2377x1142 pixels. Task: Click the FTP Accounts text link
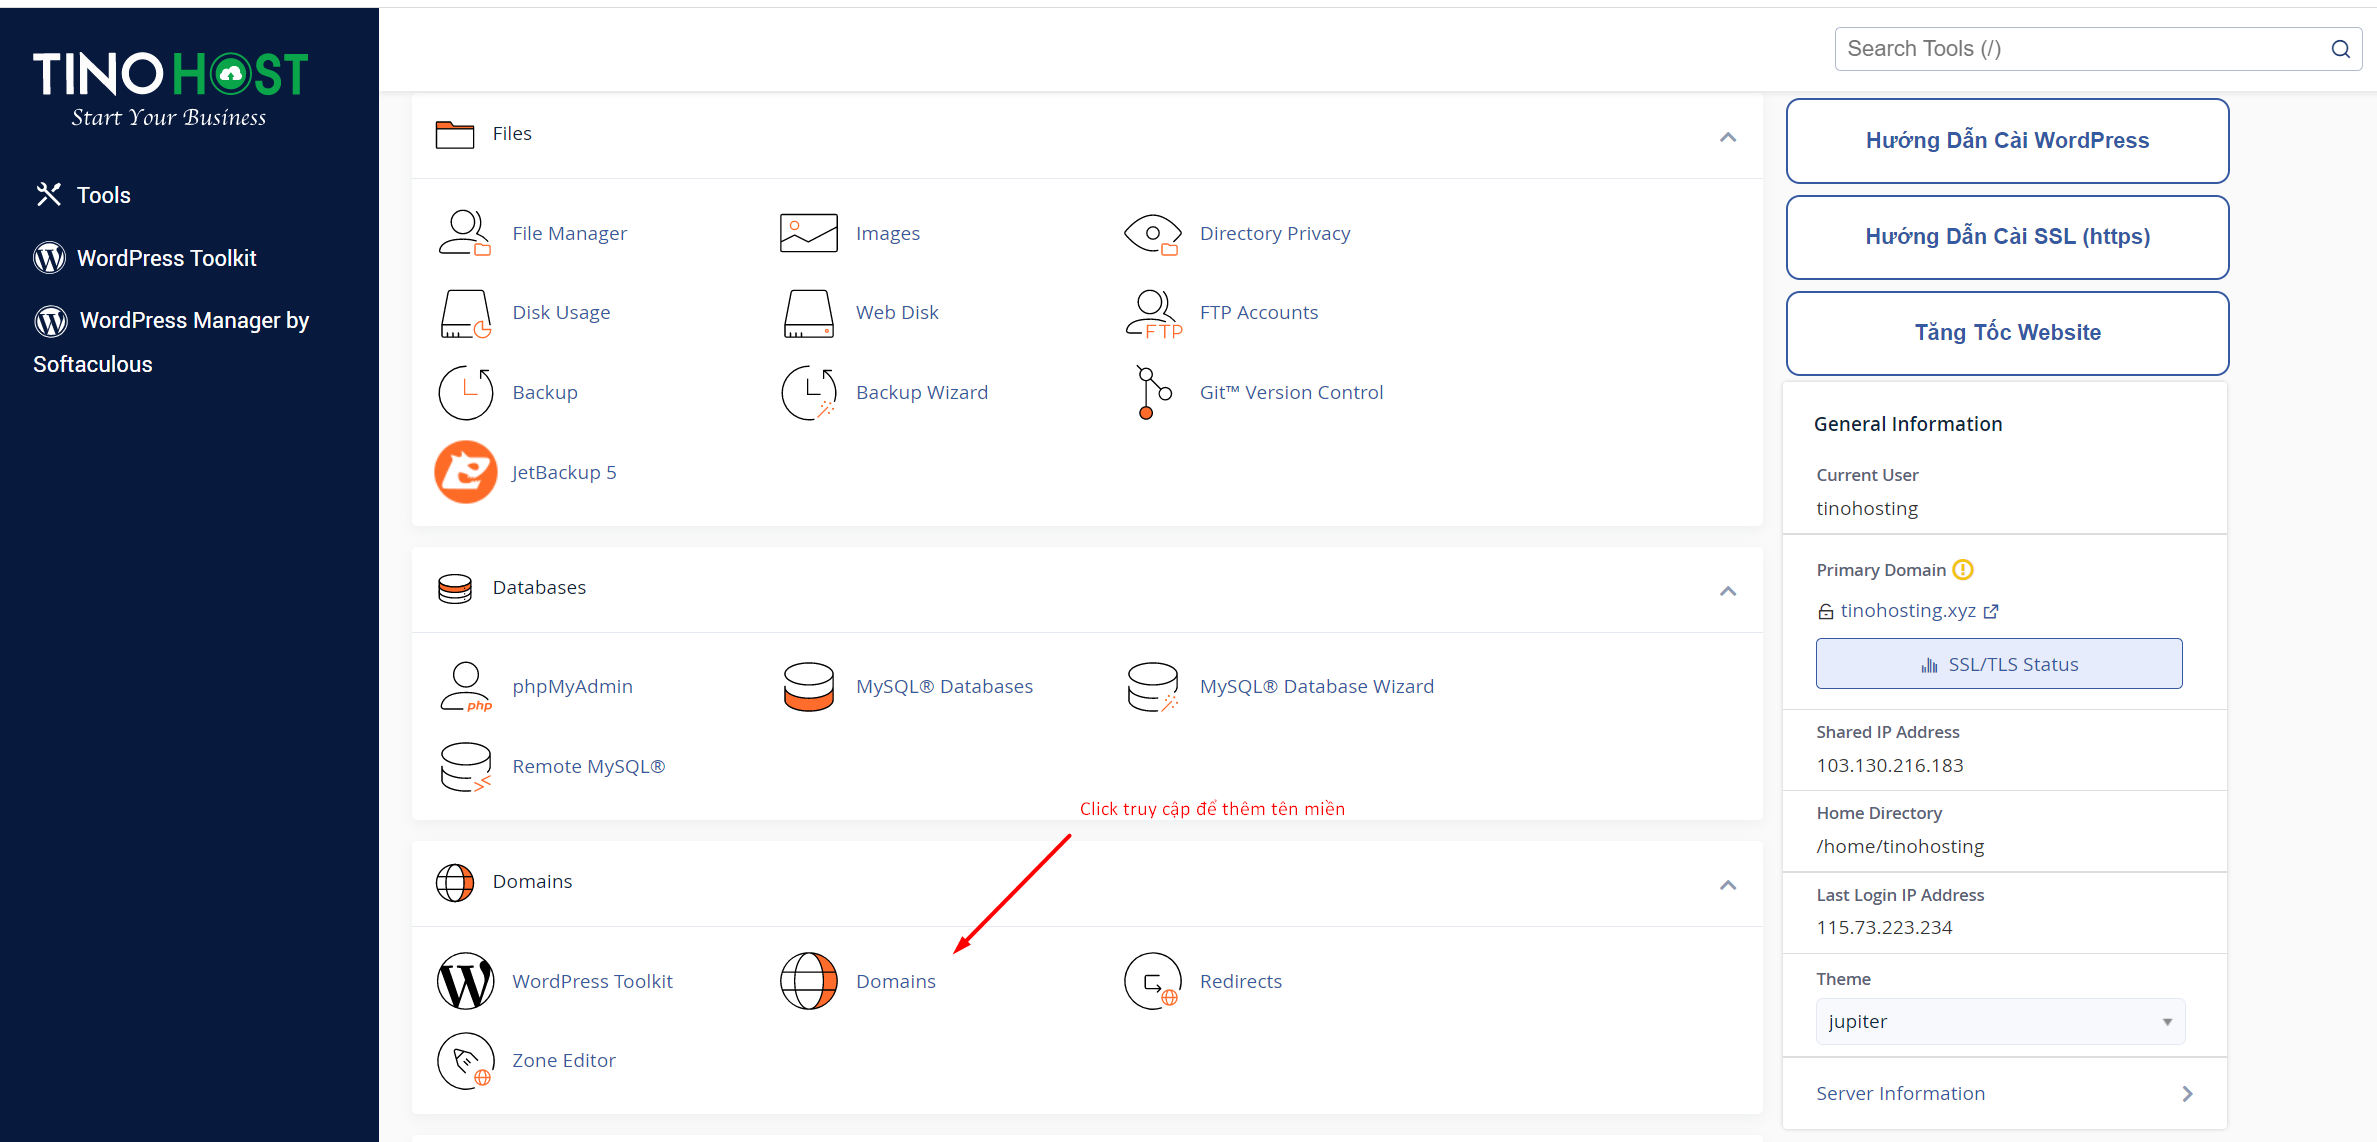[x=1259, y=313]
